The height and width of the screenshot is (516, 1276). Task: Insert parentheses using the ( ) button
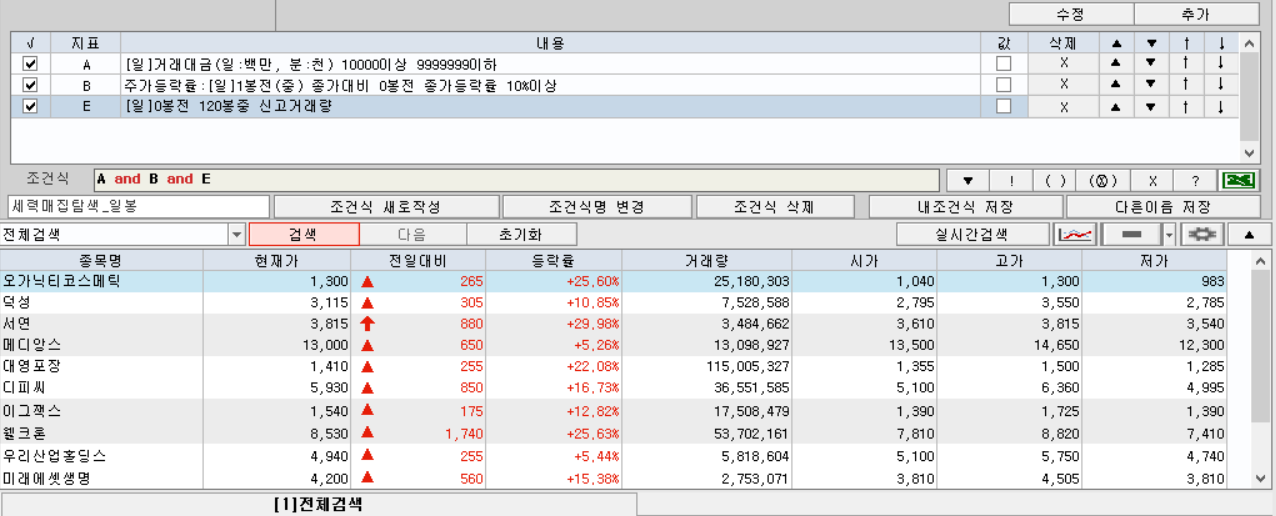click(1055, 180)
